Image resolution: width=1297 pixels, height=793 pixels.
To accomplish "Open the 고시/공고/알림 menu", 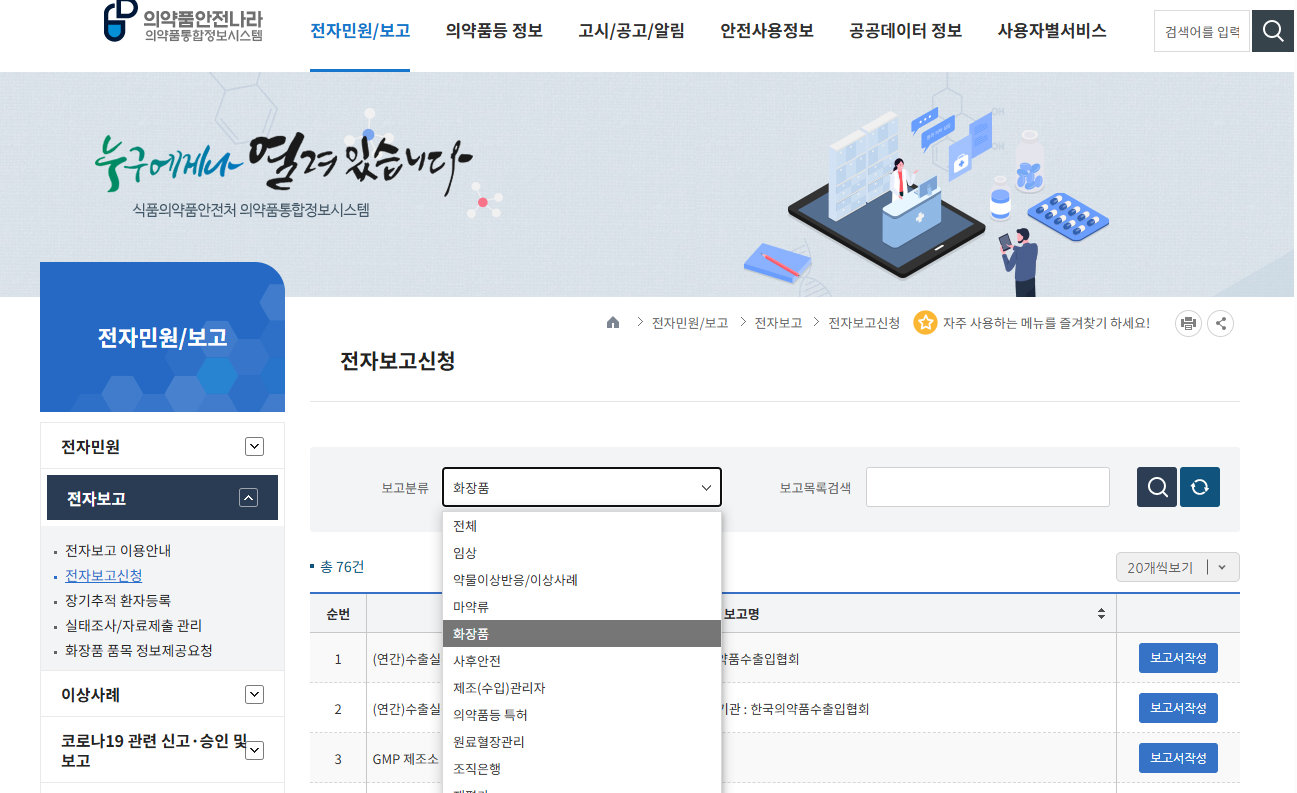I will [x=632, y=31].
